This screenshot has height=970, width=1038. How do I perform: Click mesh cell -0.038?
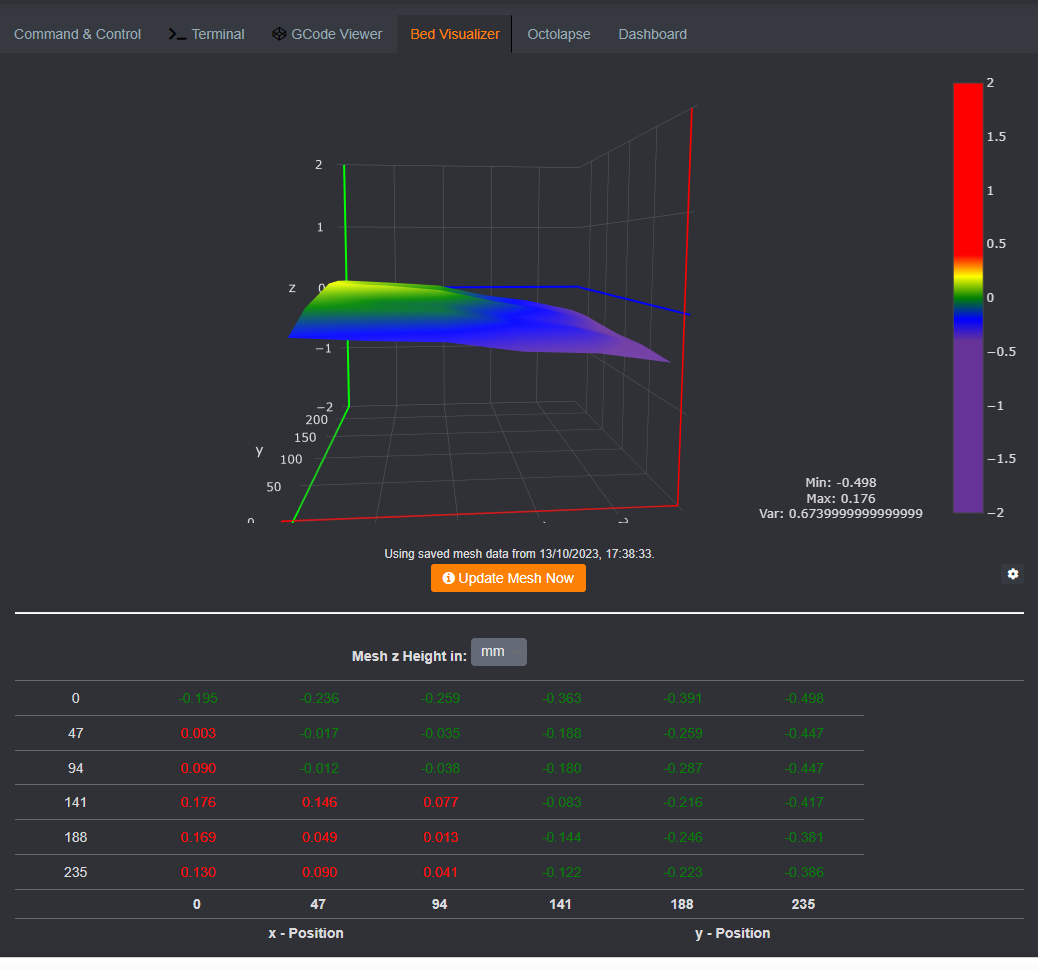point(440,769)
